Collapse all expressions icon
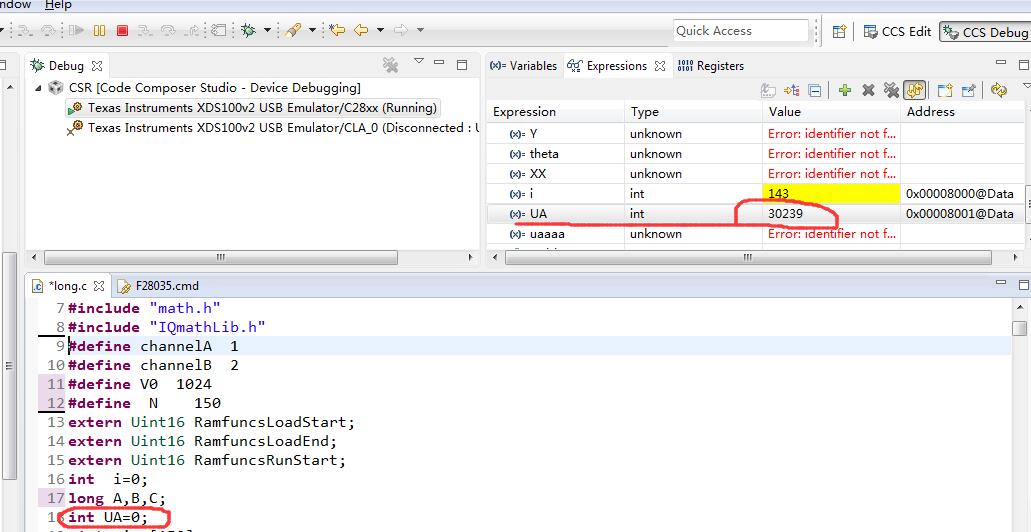 814,90
